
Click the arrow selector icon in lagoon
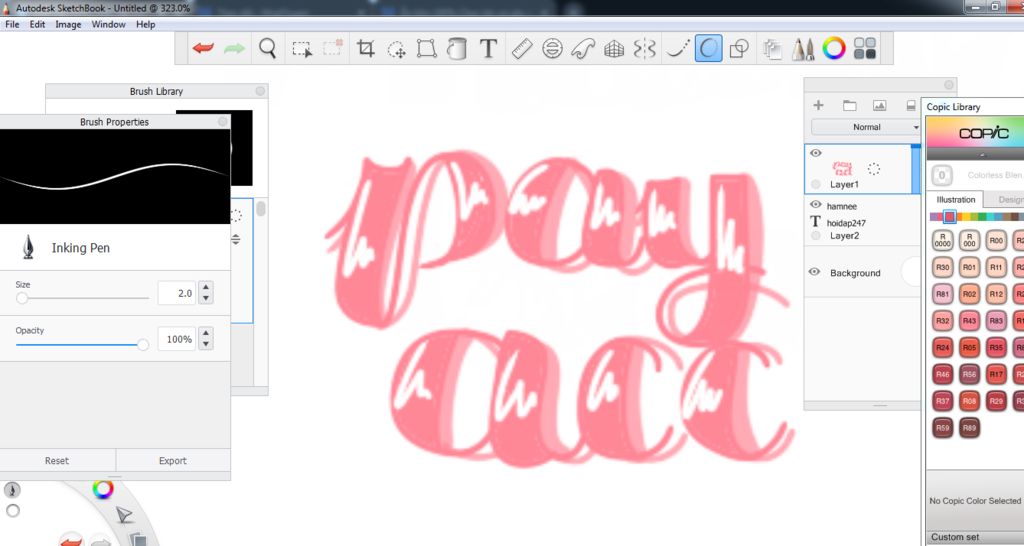click(124, 516)
